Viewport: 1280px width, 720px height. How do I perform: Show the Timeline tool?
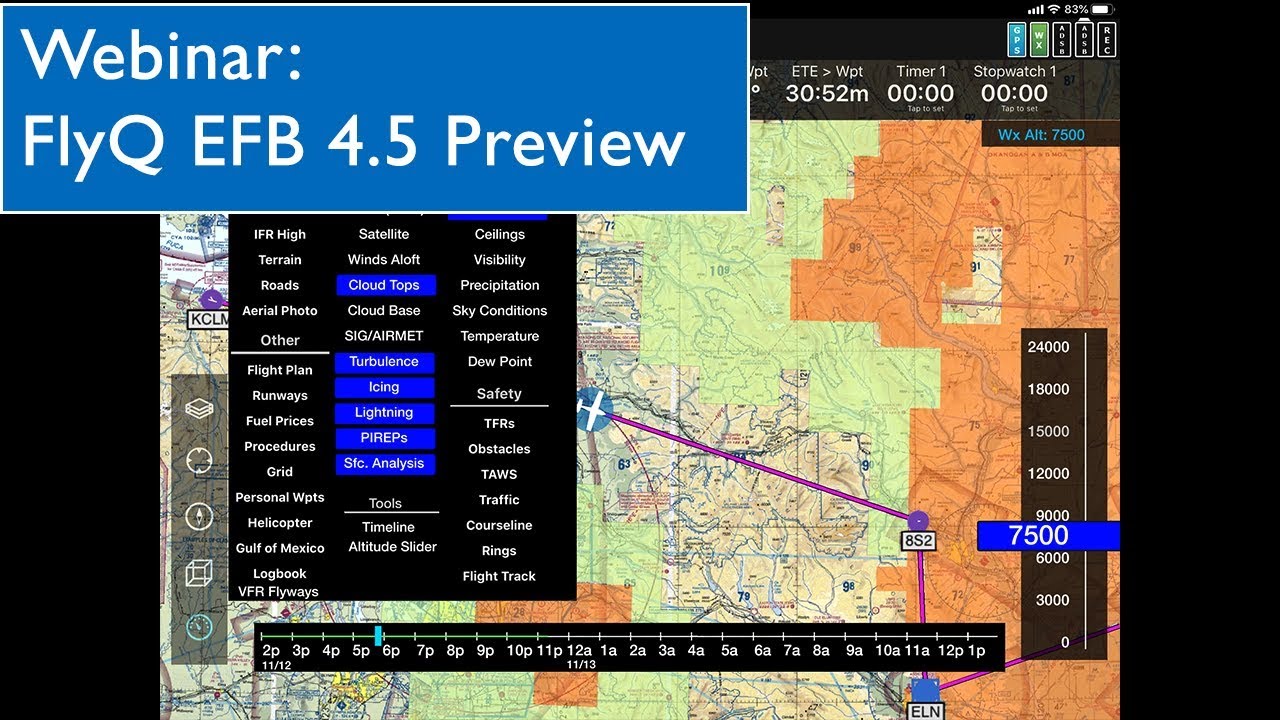[x=389, y=527]
